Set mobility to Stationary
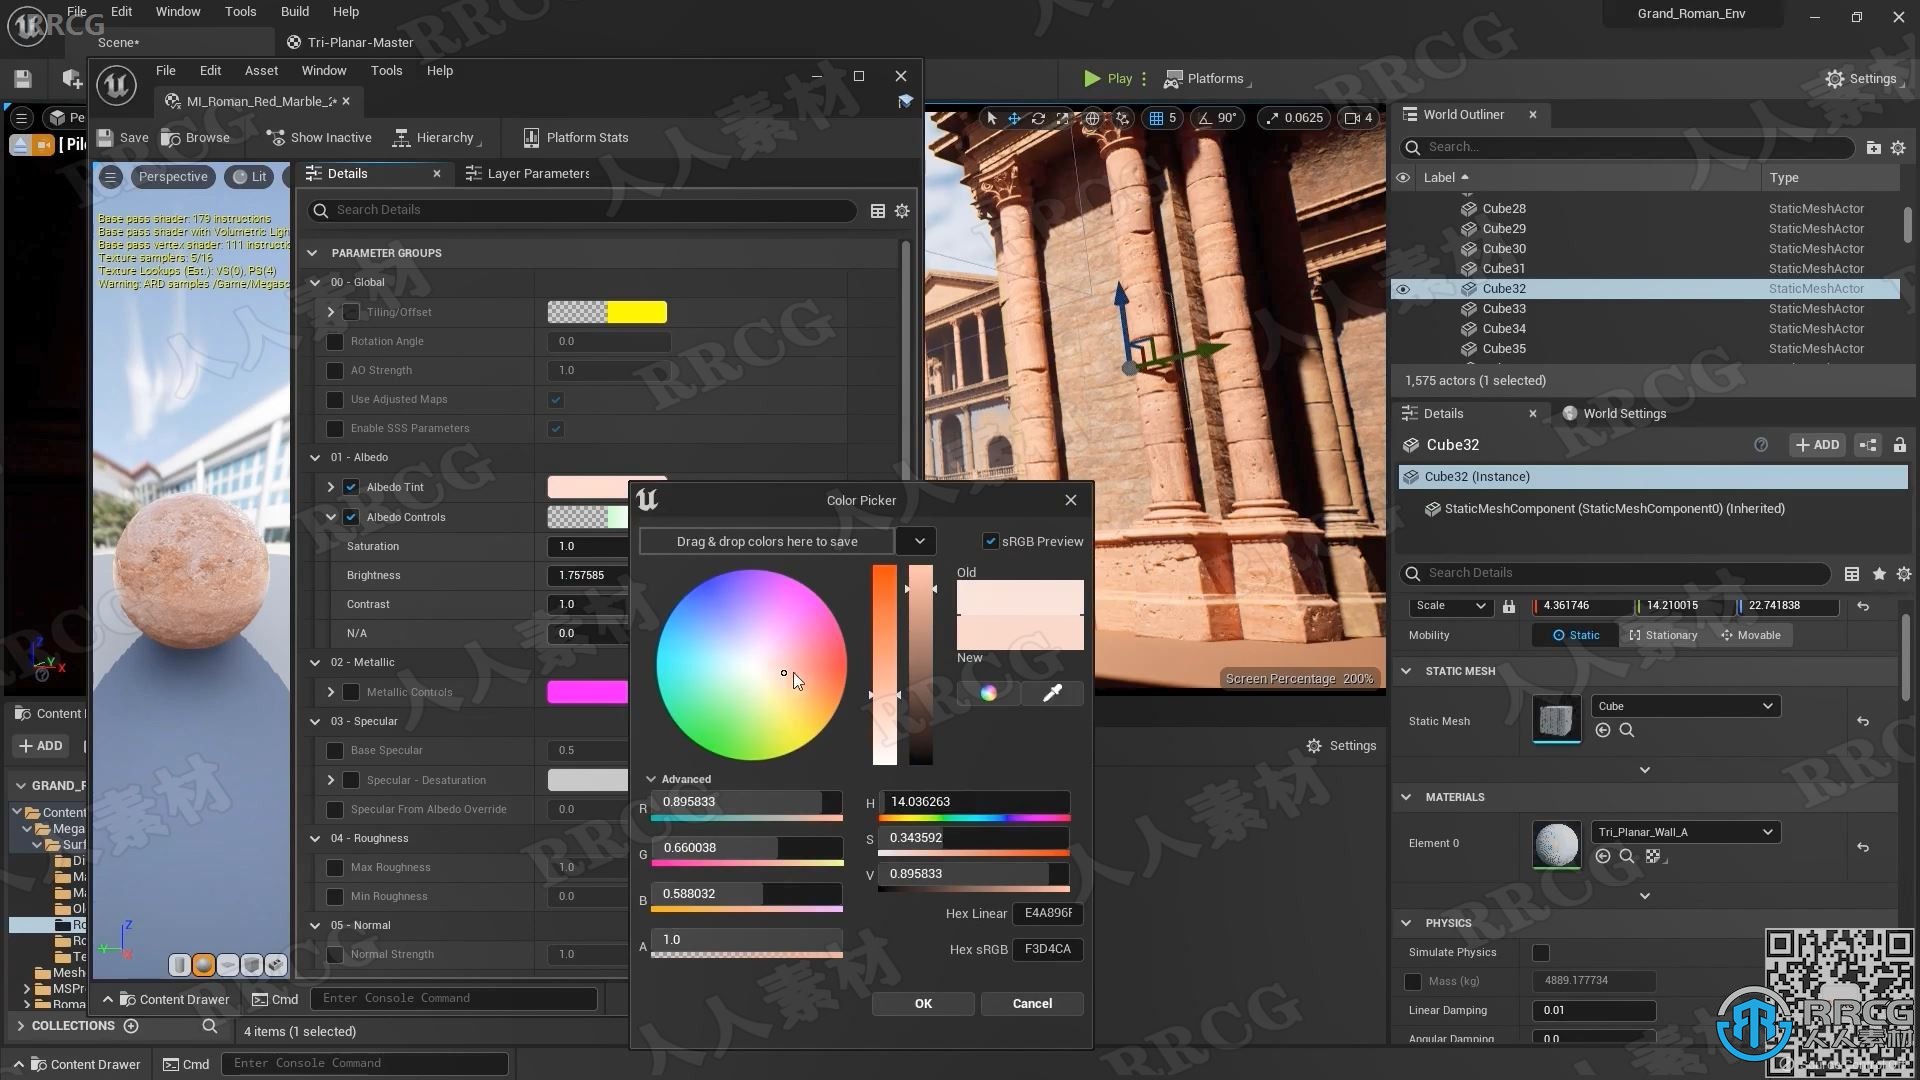The width and height of the screenshot is (1920, 1080). click(x=1663, y=636)
